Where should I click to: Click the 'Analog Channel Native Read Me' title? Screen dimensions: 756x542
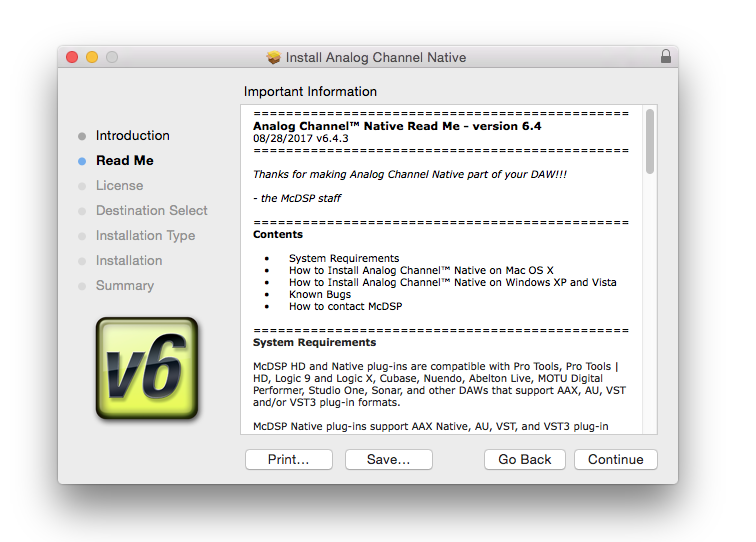[397, 126]
